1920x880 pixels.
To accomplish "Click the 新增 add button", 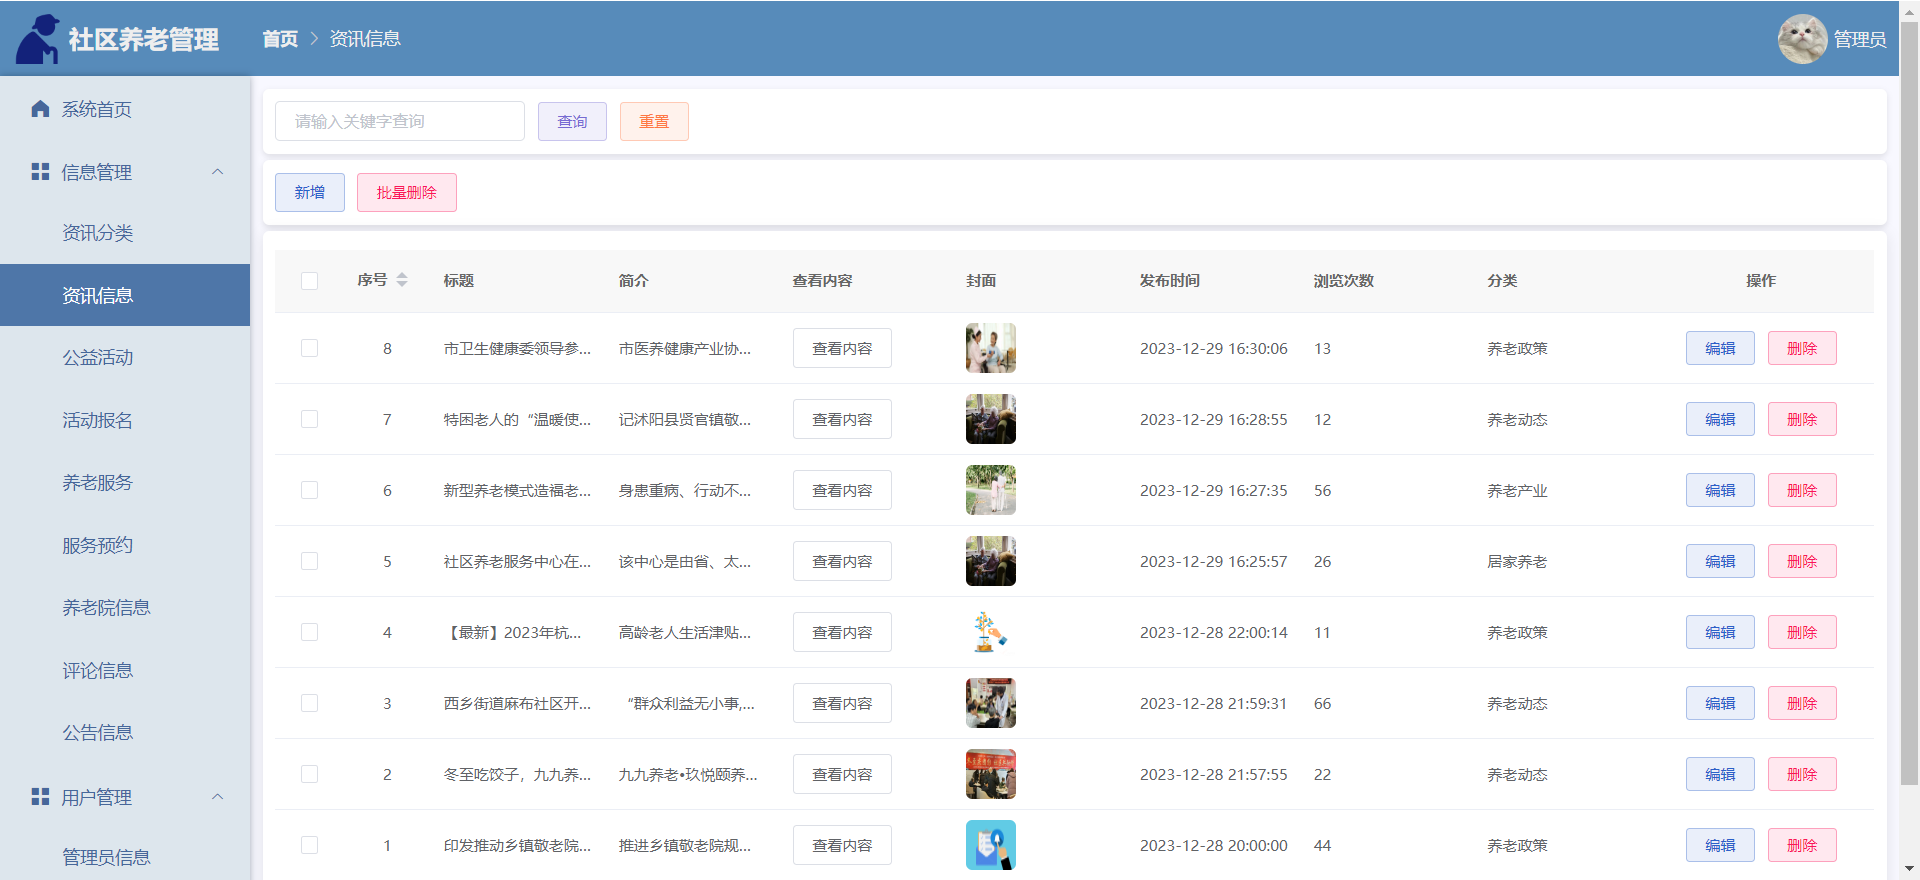I will pyautogui.click(x=310, y=192).
